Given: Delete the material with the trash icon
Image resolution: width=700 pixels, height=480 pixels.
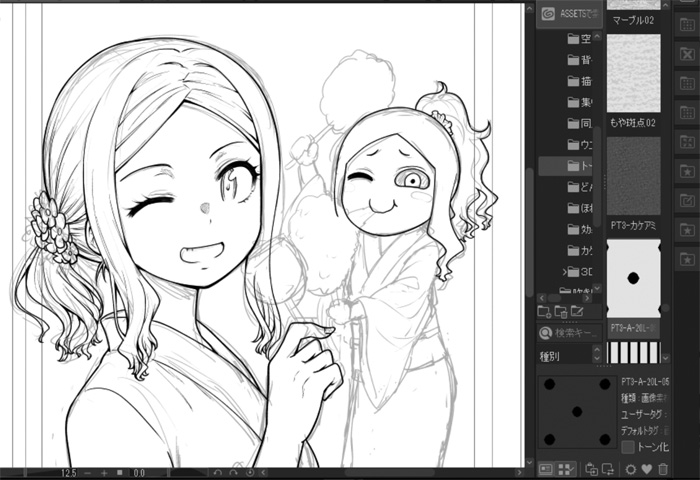Looking at the screenshot, I should 663,469.
